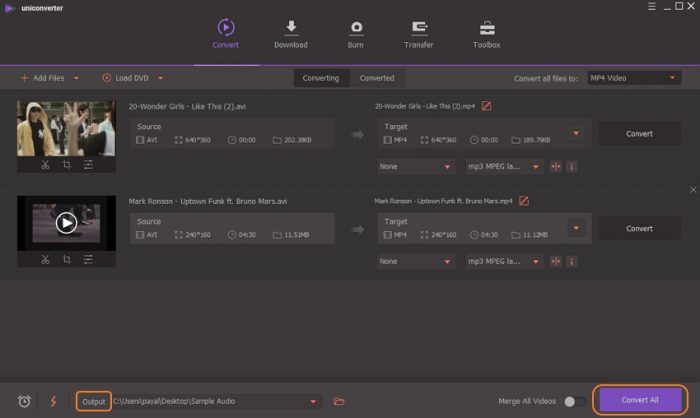The image size is (700, 418).
Task: Show info for Uptown Funk file
Action: (x=571, y=261)
